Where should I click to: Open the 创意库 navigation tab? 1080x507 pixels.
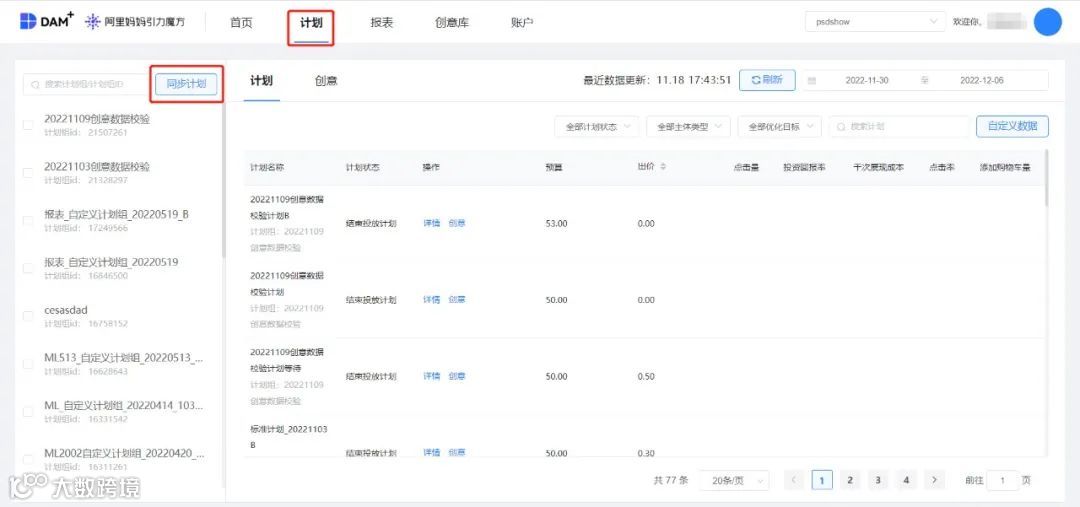pos(452,23)
